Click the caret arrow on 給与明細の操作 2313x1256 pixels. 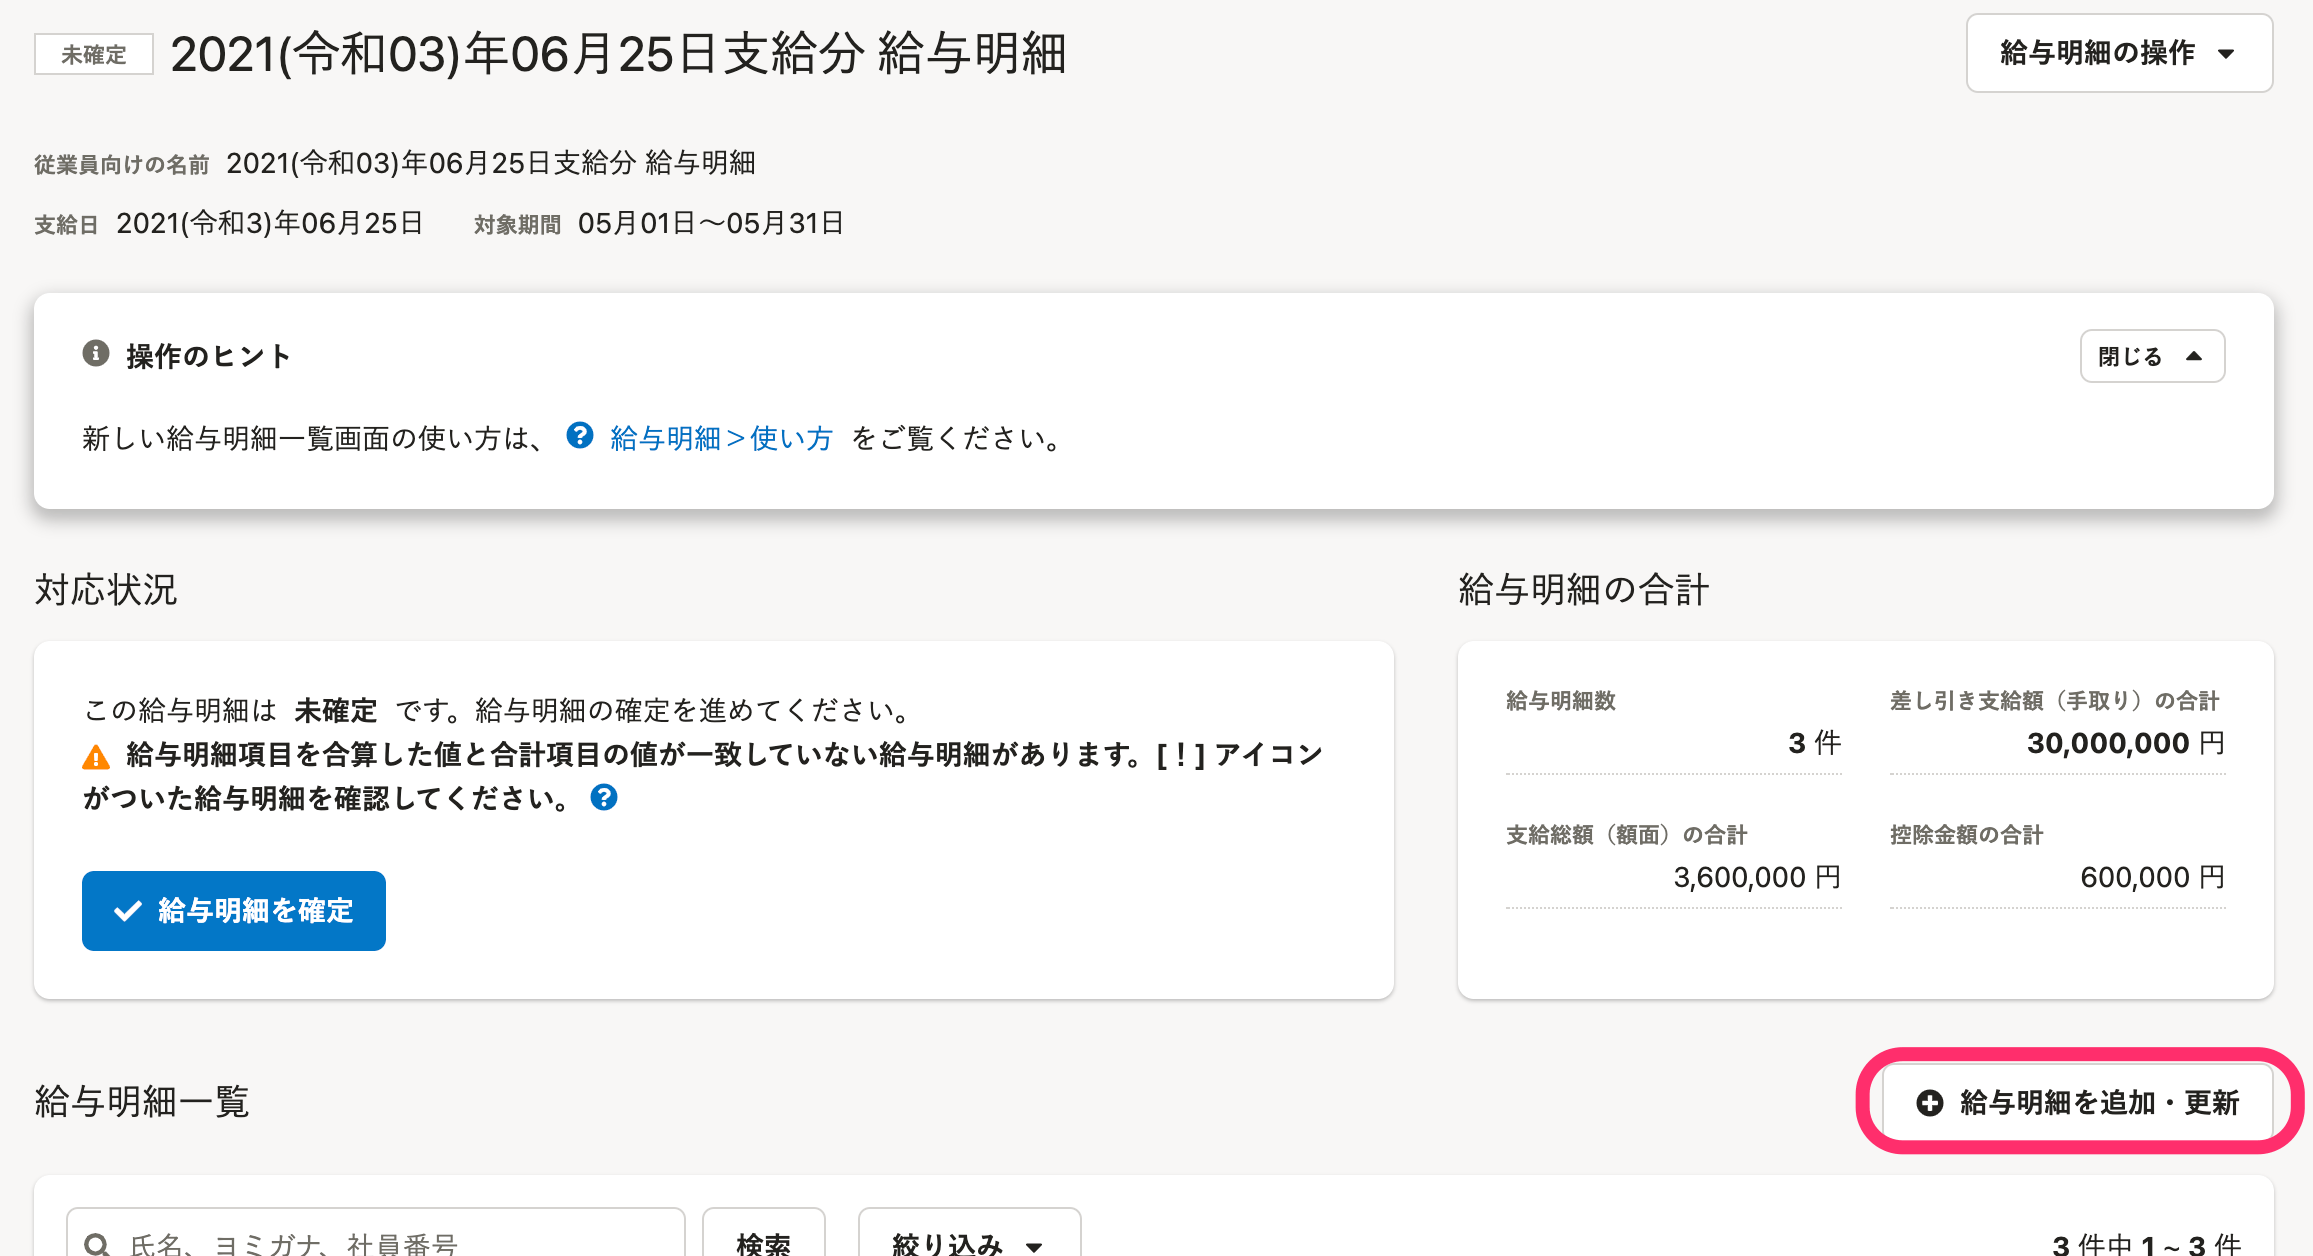pos(2226,54)
